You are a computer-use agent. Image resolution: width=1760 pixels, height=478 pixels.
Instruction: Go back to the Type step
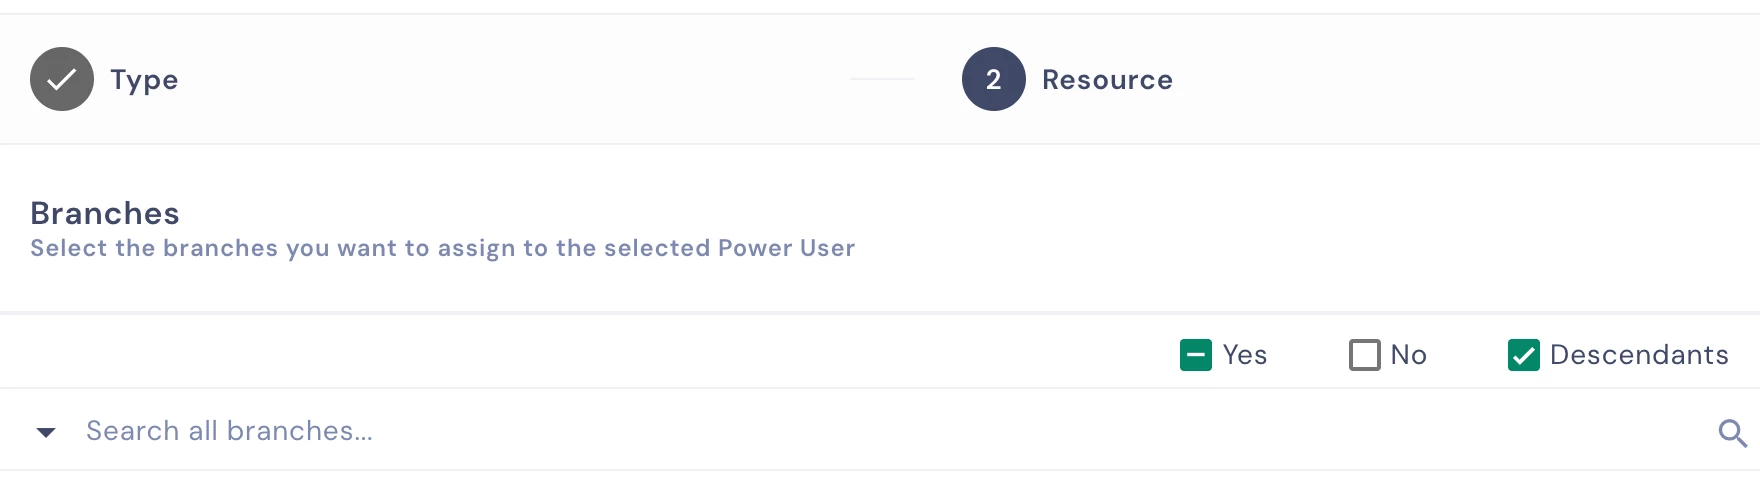(x=144, y=80)
